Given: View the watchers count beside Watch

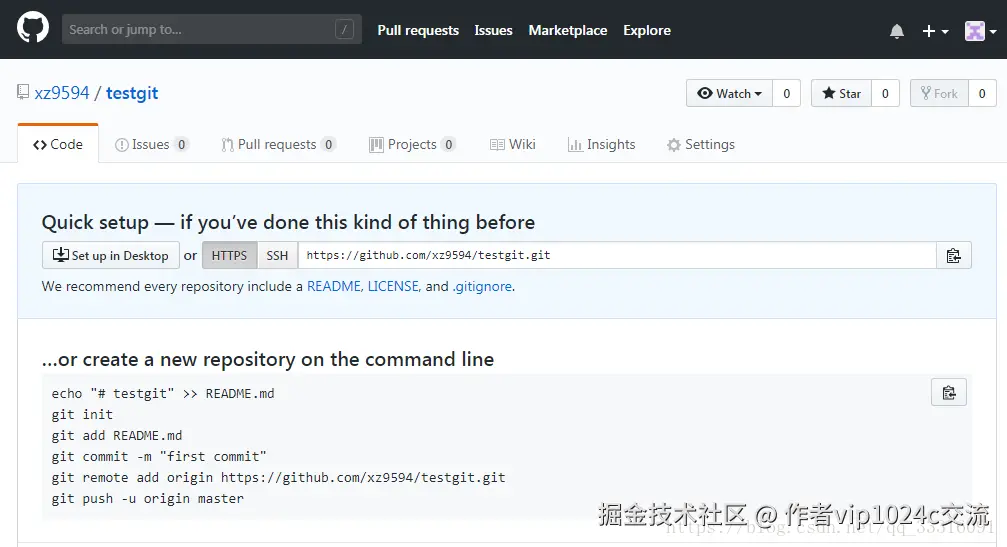Looking at the screenshot, I should (x=787, y=94).
